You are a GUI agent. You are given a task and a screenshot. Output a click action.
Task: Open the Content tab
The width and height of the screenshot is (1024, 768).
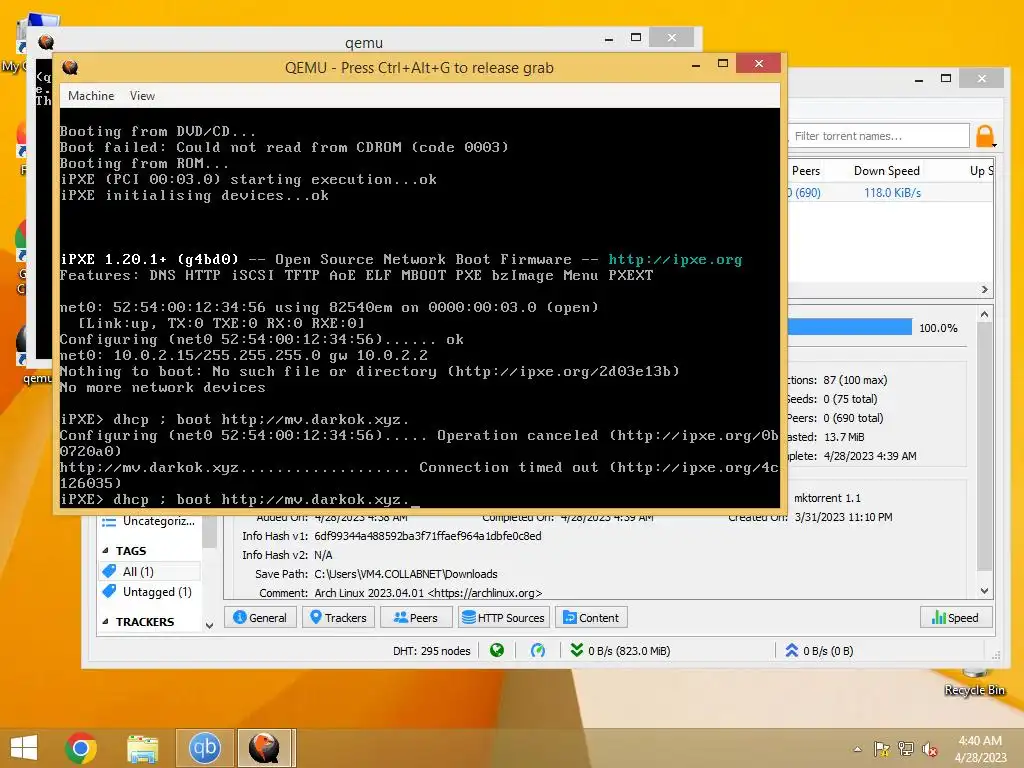(591, 617)
